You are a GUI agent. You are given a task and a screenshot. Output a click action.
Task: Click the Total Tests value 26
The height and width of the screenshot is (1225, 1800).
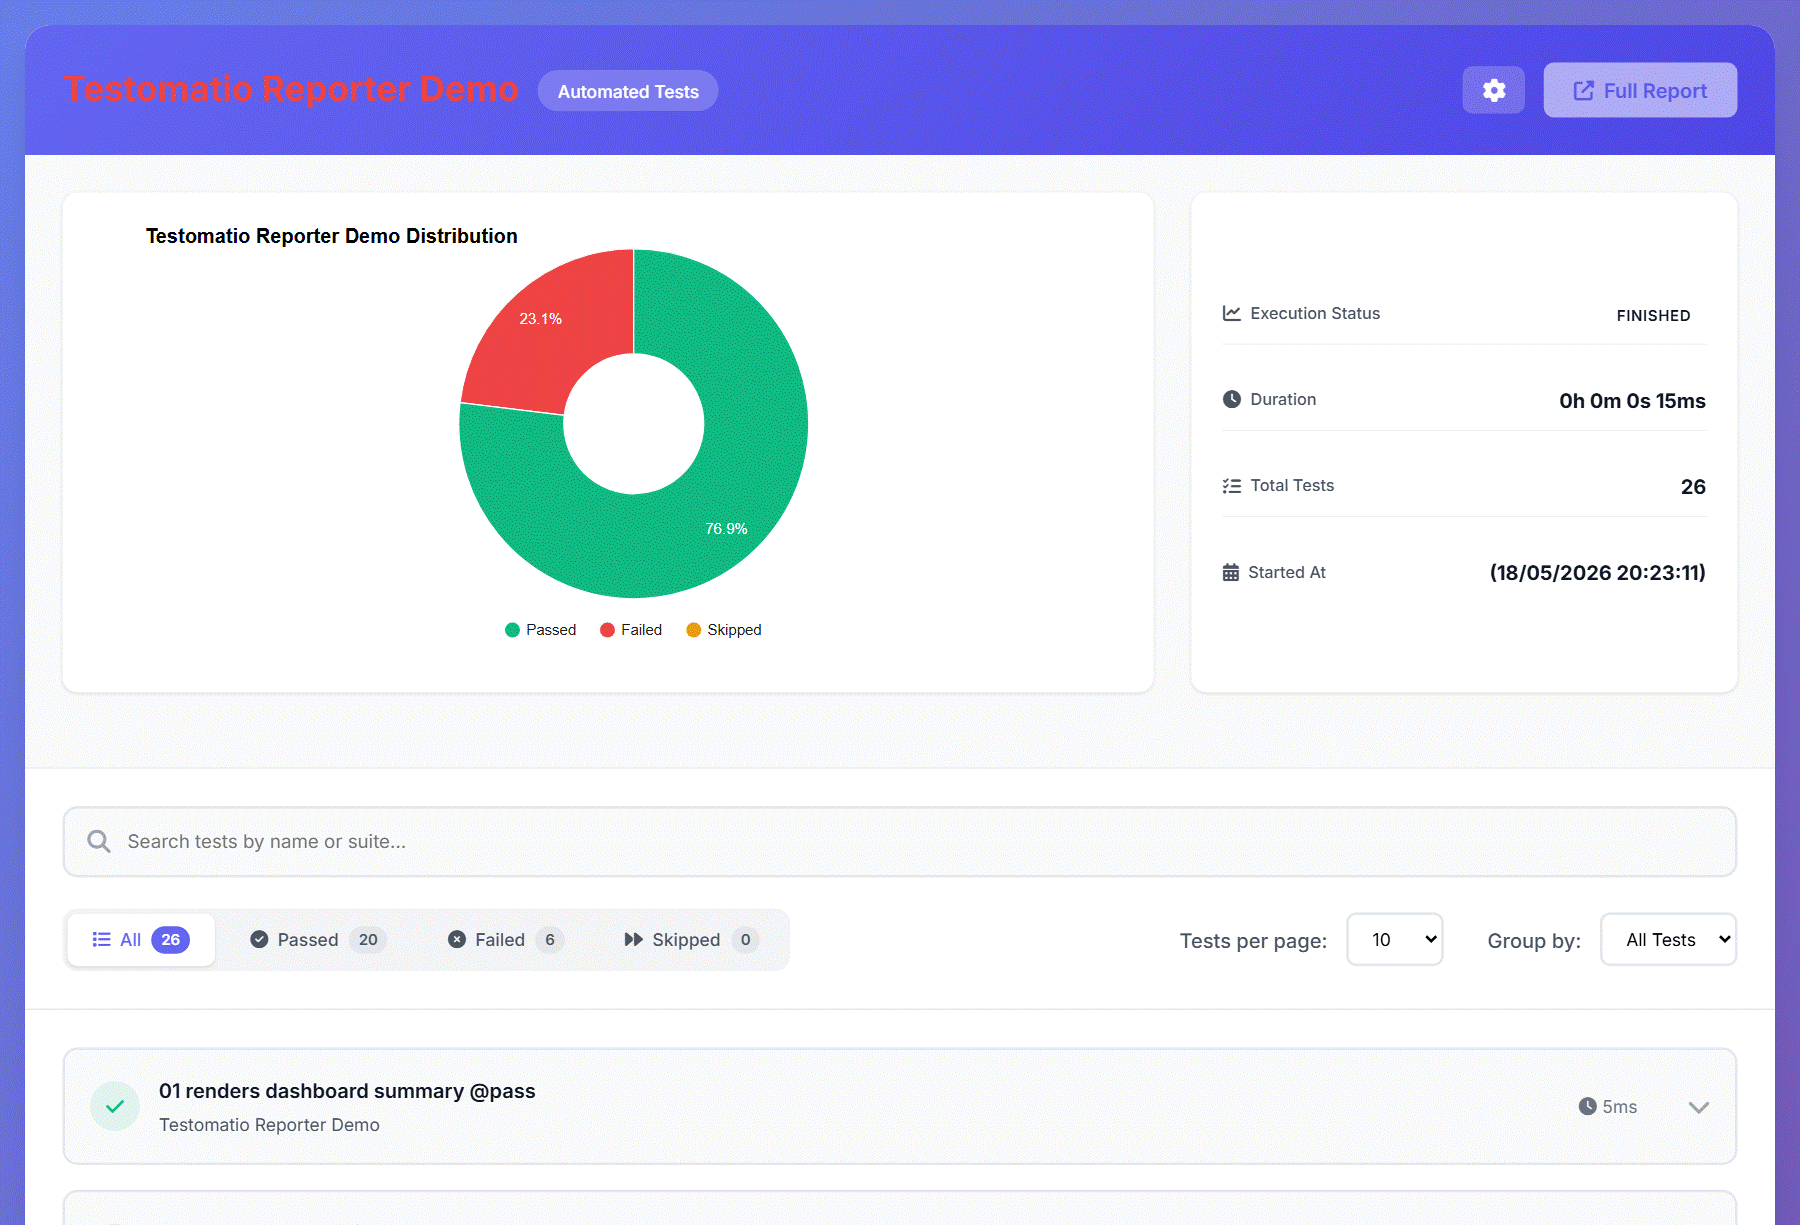tap(1693, 487)
